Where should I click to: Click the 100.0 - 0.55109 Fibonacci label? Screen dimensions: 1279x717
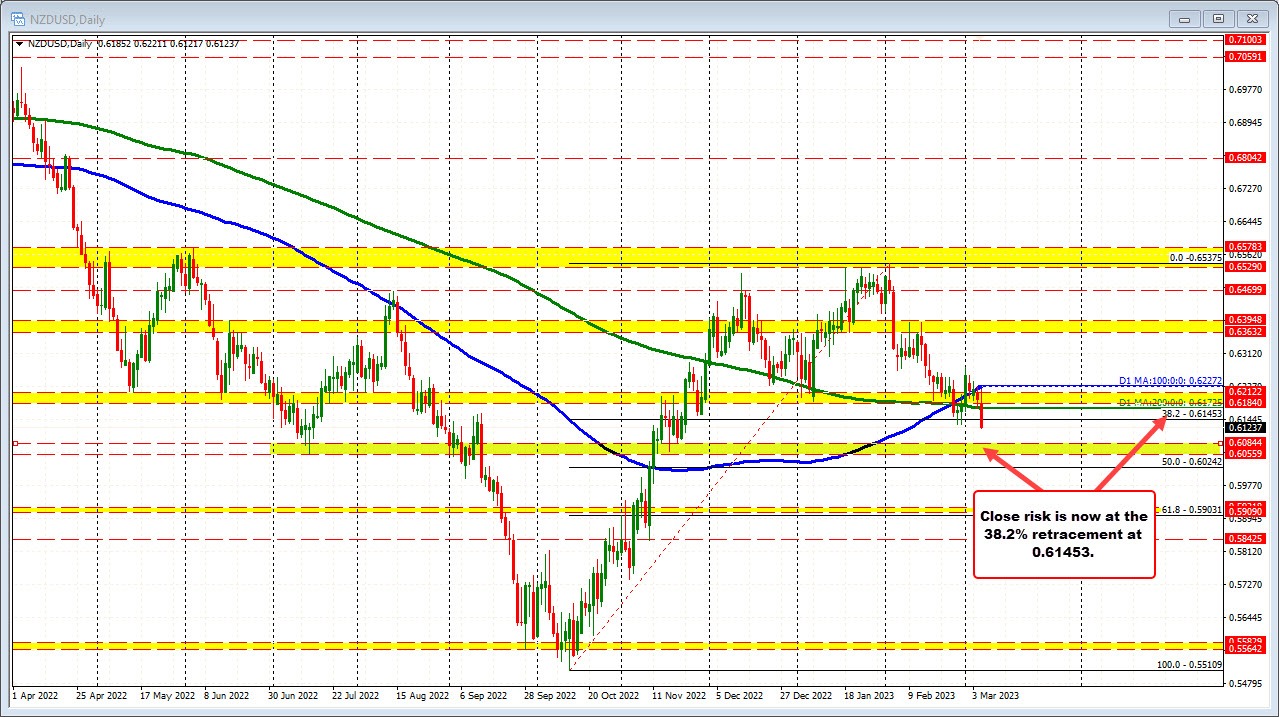tap(1188, 664)
